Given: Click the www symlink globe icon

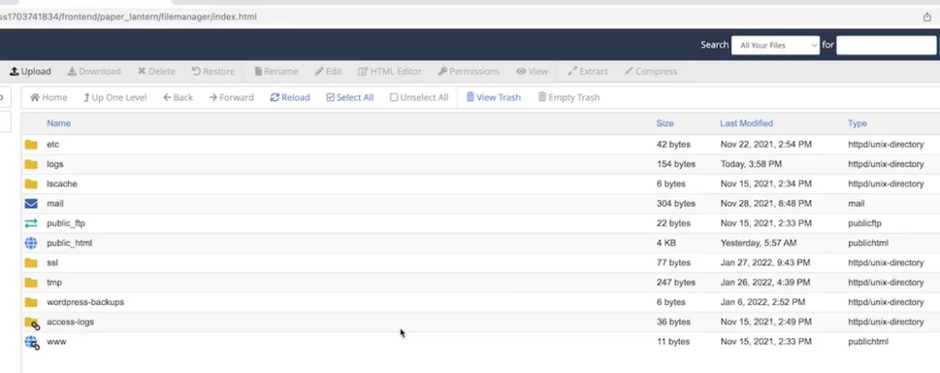Looking at the screenshot, I should (32, 342).
